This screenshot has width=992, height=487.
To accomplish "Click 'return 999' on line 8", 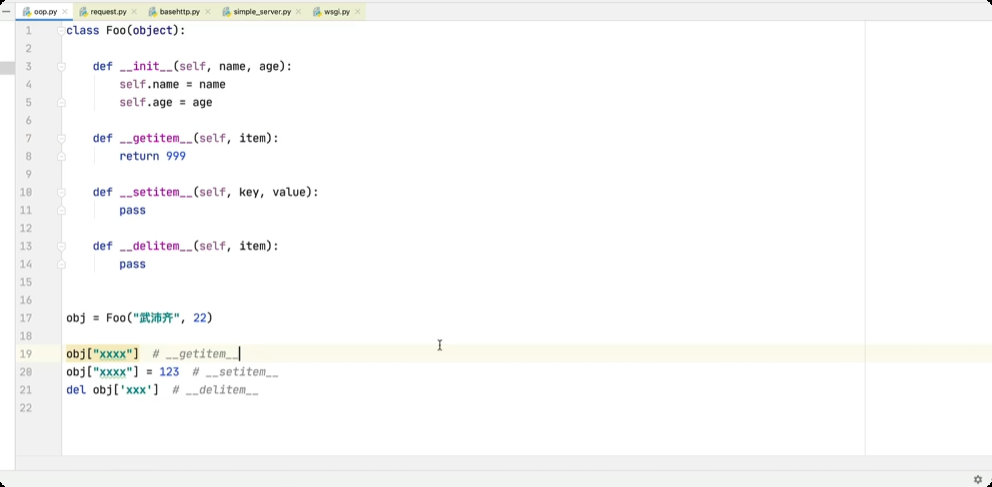I will point(152,156).
